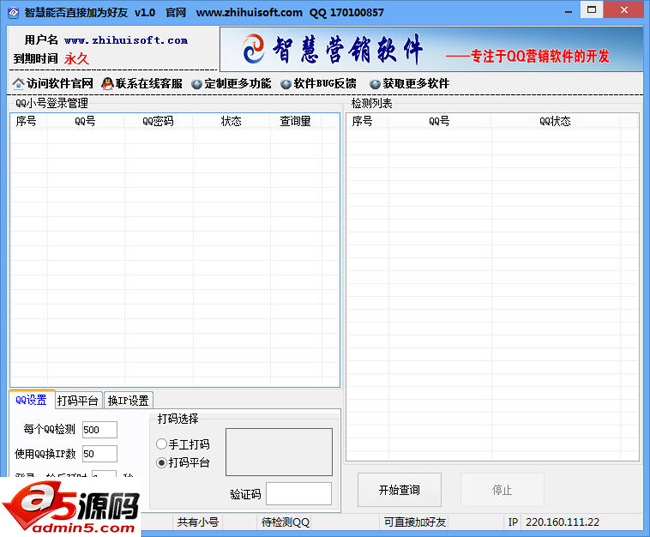
Task: Switch to the 打码平台 tab
Action: [78, 401]
